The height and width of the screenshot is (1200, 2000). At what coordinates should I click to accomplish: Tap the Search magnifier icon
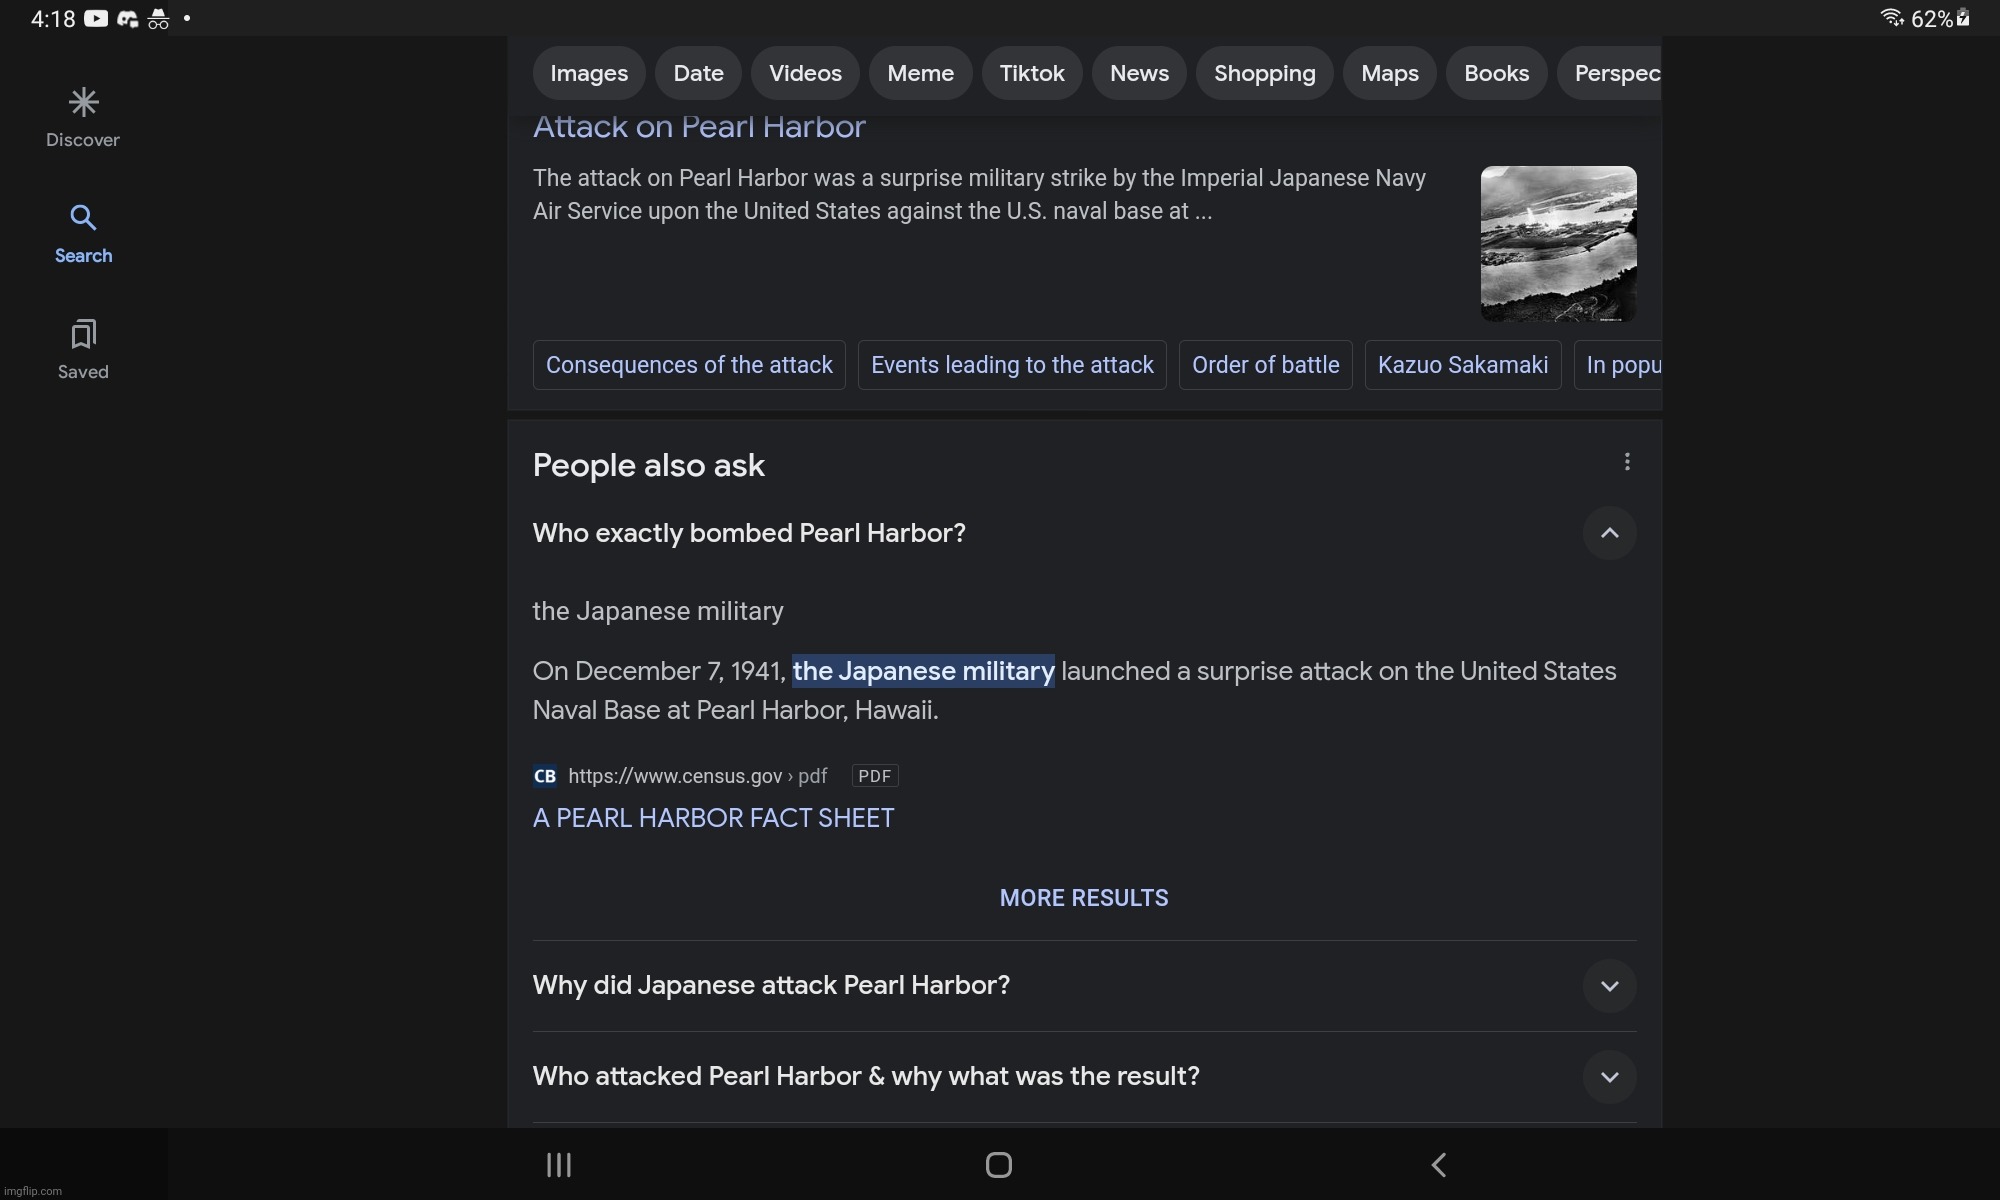click(83, 218)
